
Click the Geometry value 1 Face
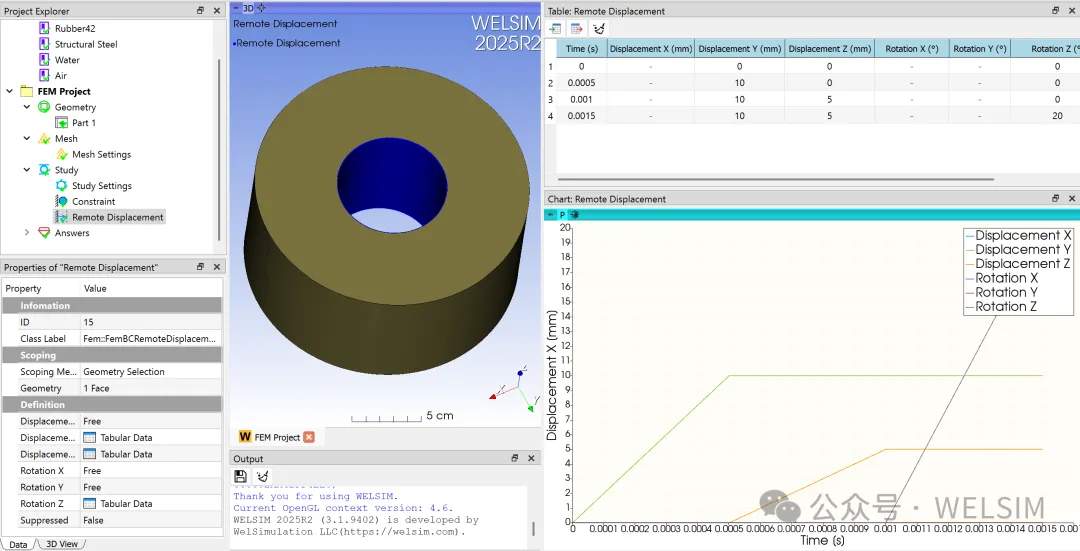[x=151, y=388]
